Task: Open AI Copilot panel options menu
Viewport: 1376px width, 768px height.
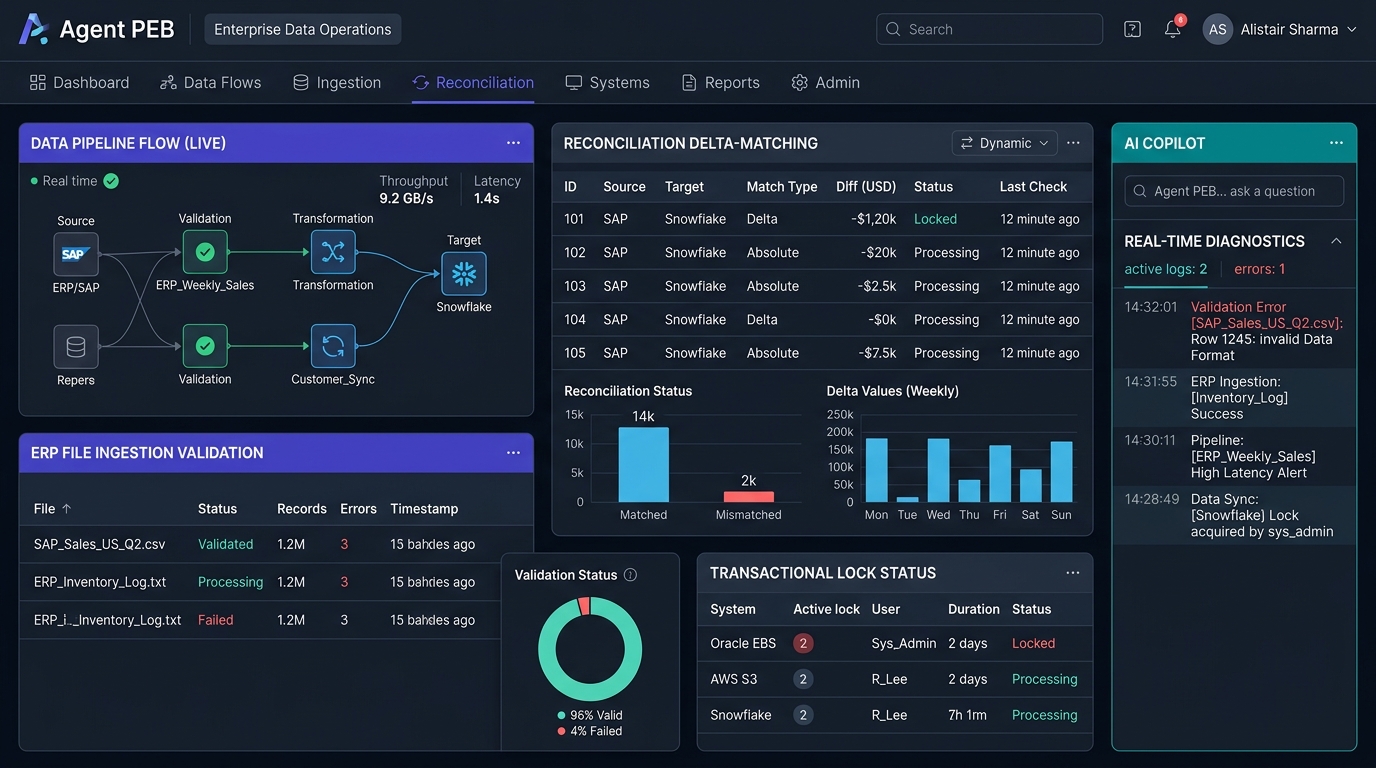Action: pos(1336,143)
